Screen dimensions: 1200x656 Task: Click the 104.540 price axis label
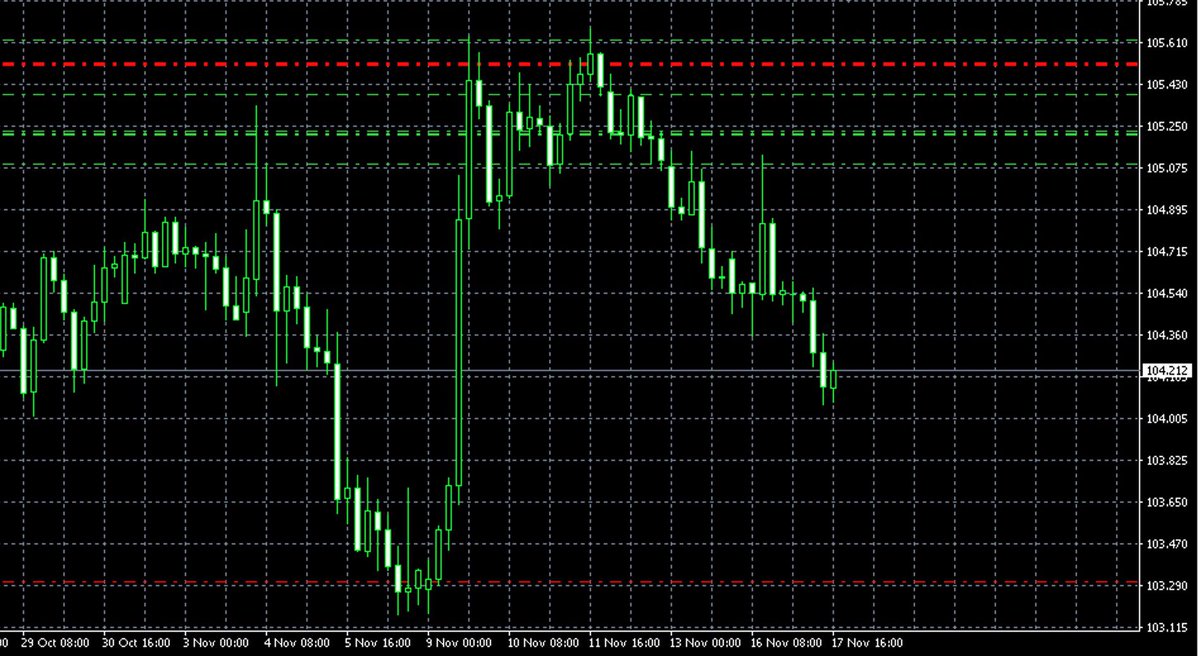1167,293
